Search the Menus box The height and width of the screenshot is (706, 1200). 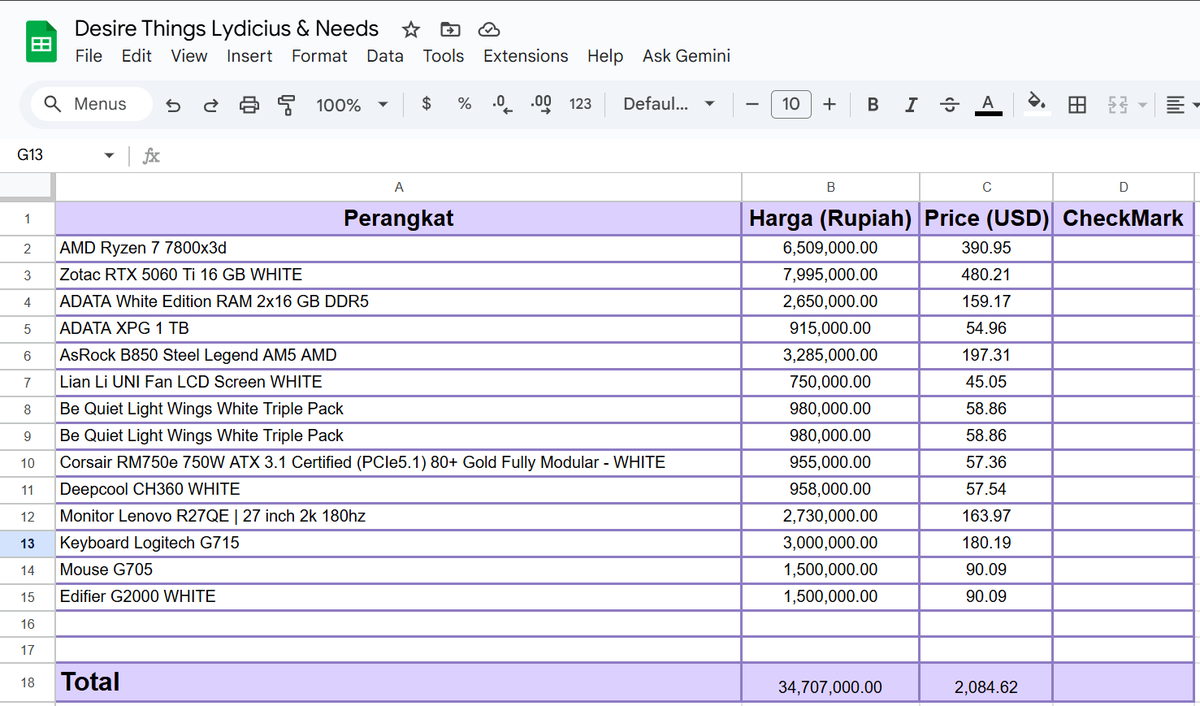[x=91, y=104]
